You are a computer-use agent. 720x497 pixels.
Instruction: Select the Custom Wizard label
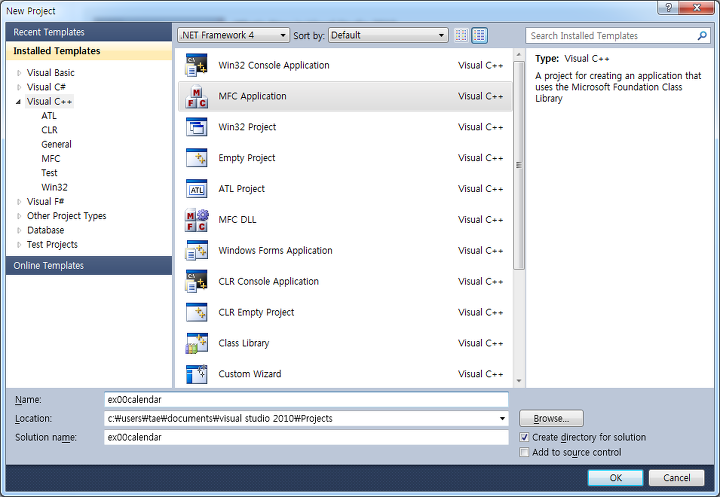tap(249, 374)
